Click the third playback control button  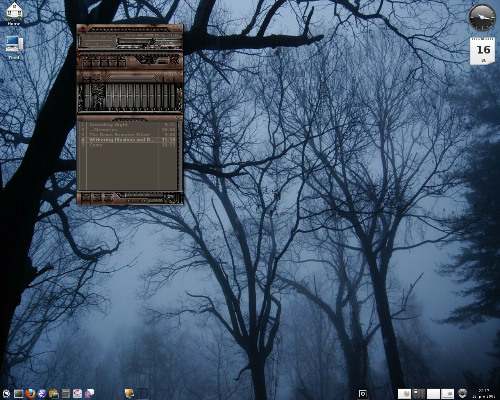click(x=104, y=63)
